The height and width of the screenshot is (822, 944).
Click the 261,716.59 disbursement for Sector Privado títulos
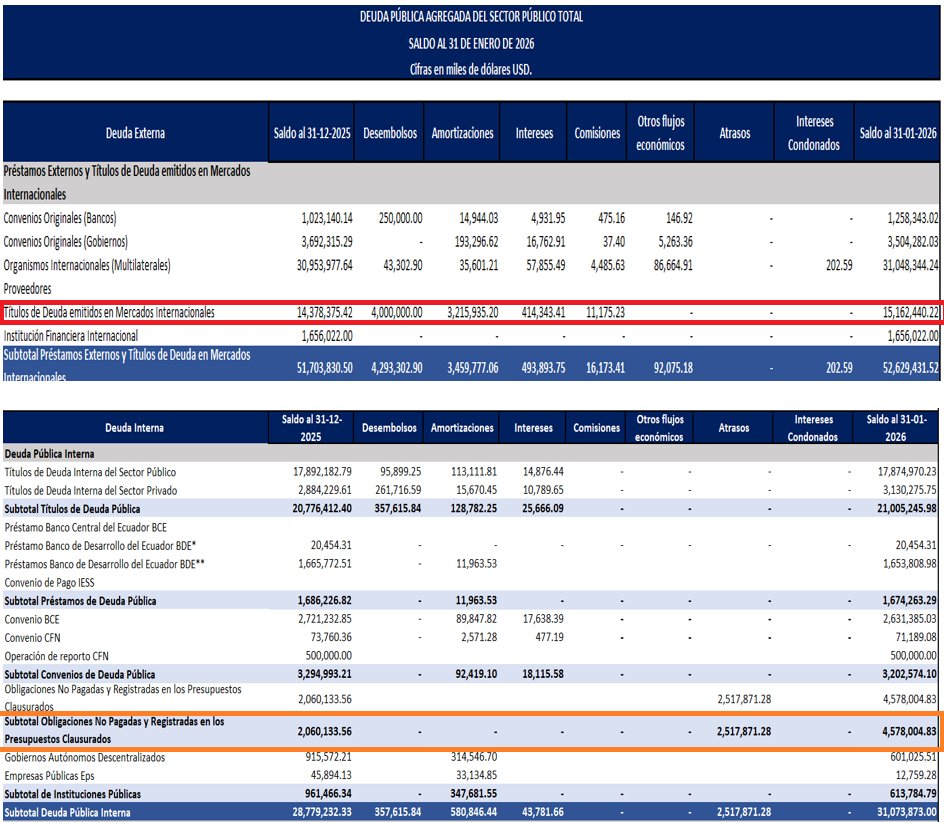pyautogui.click(x=398, y=490)
